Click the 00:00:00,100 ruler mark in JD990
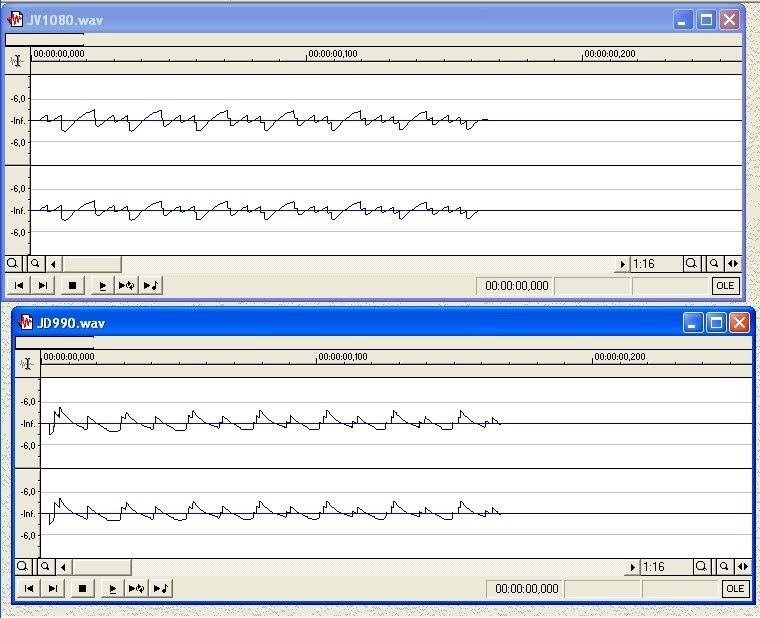Screen dimensions: 760x618 pyautogui.click(x=343, y=357)
